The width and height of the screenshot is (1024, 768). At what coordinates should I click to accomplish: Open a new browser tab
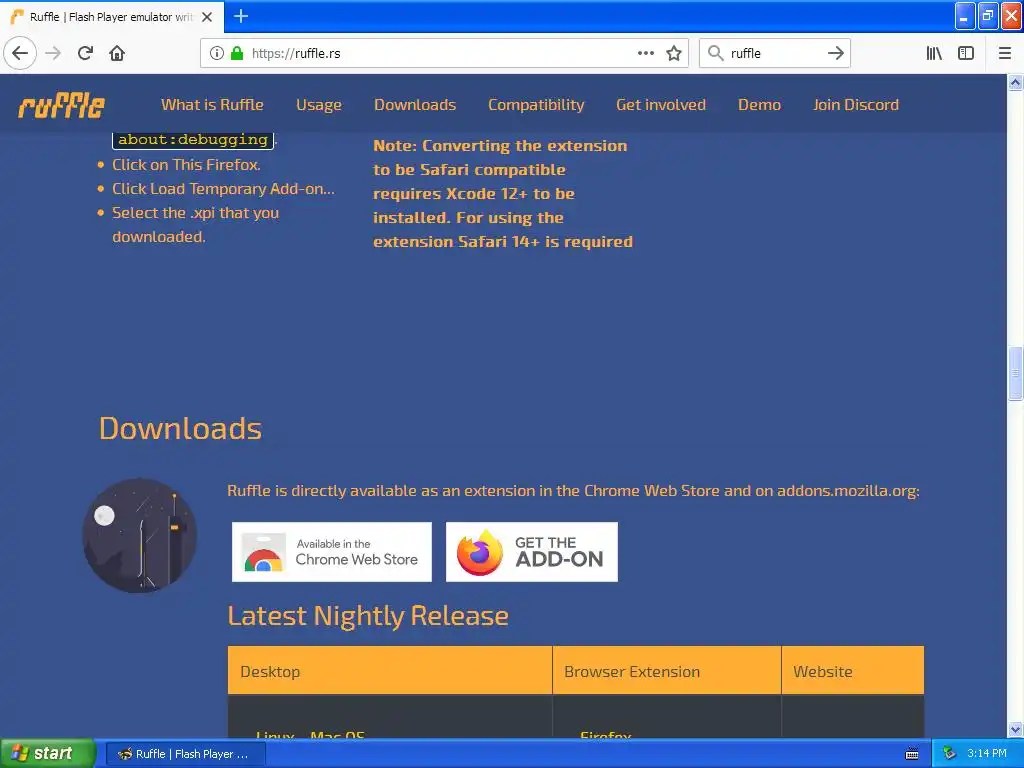tap(241, 16)
